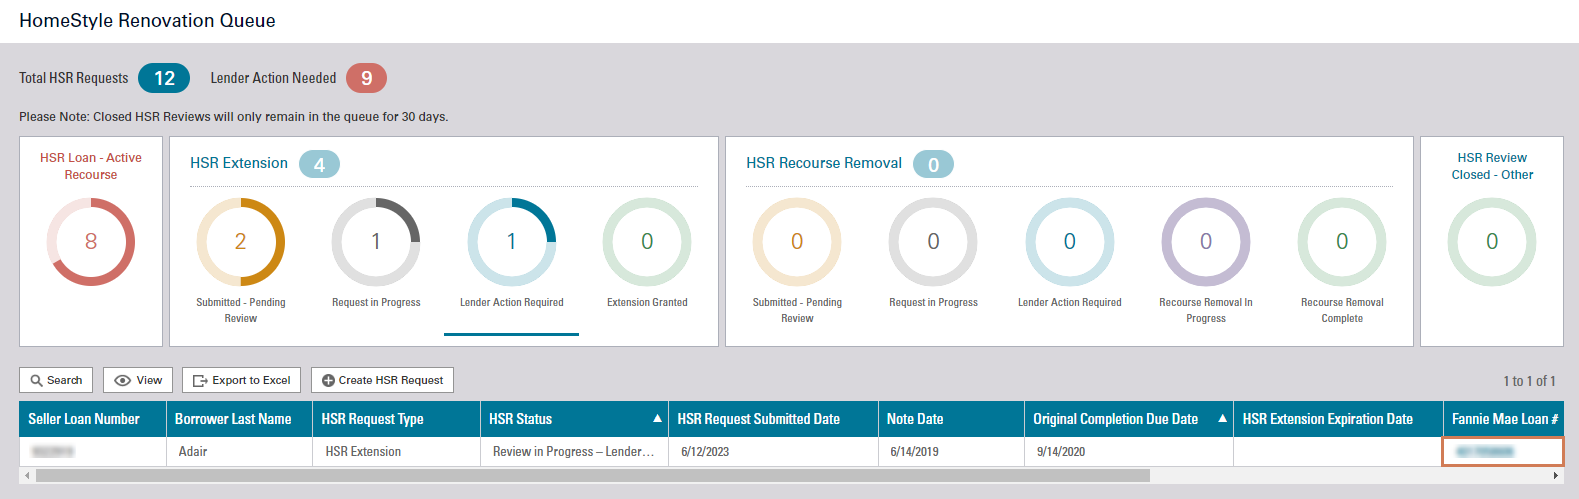
Task: Sort by HSR Extension Expiration Date column
Action: click(1338, 419)
